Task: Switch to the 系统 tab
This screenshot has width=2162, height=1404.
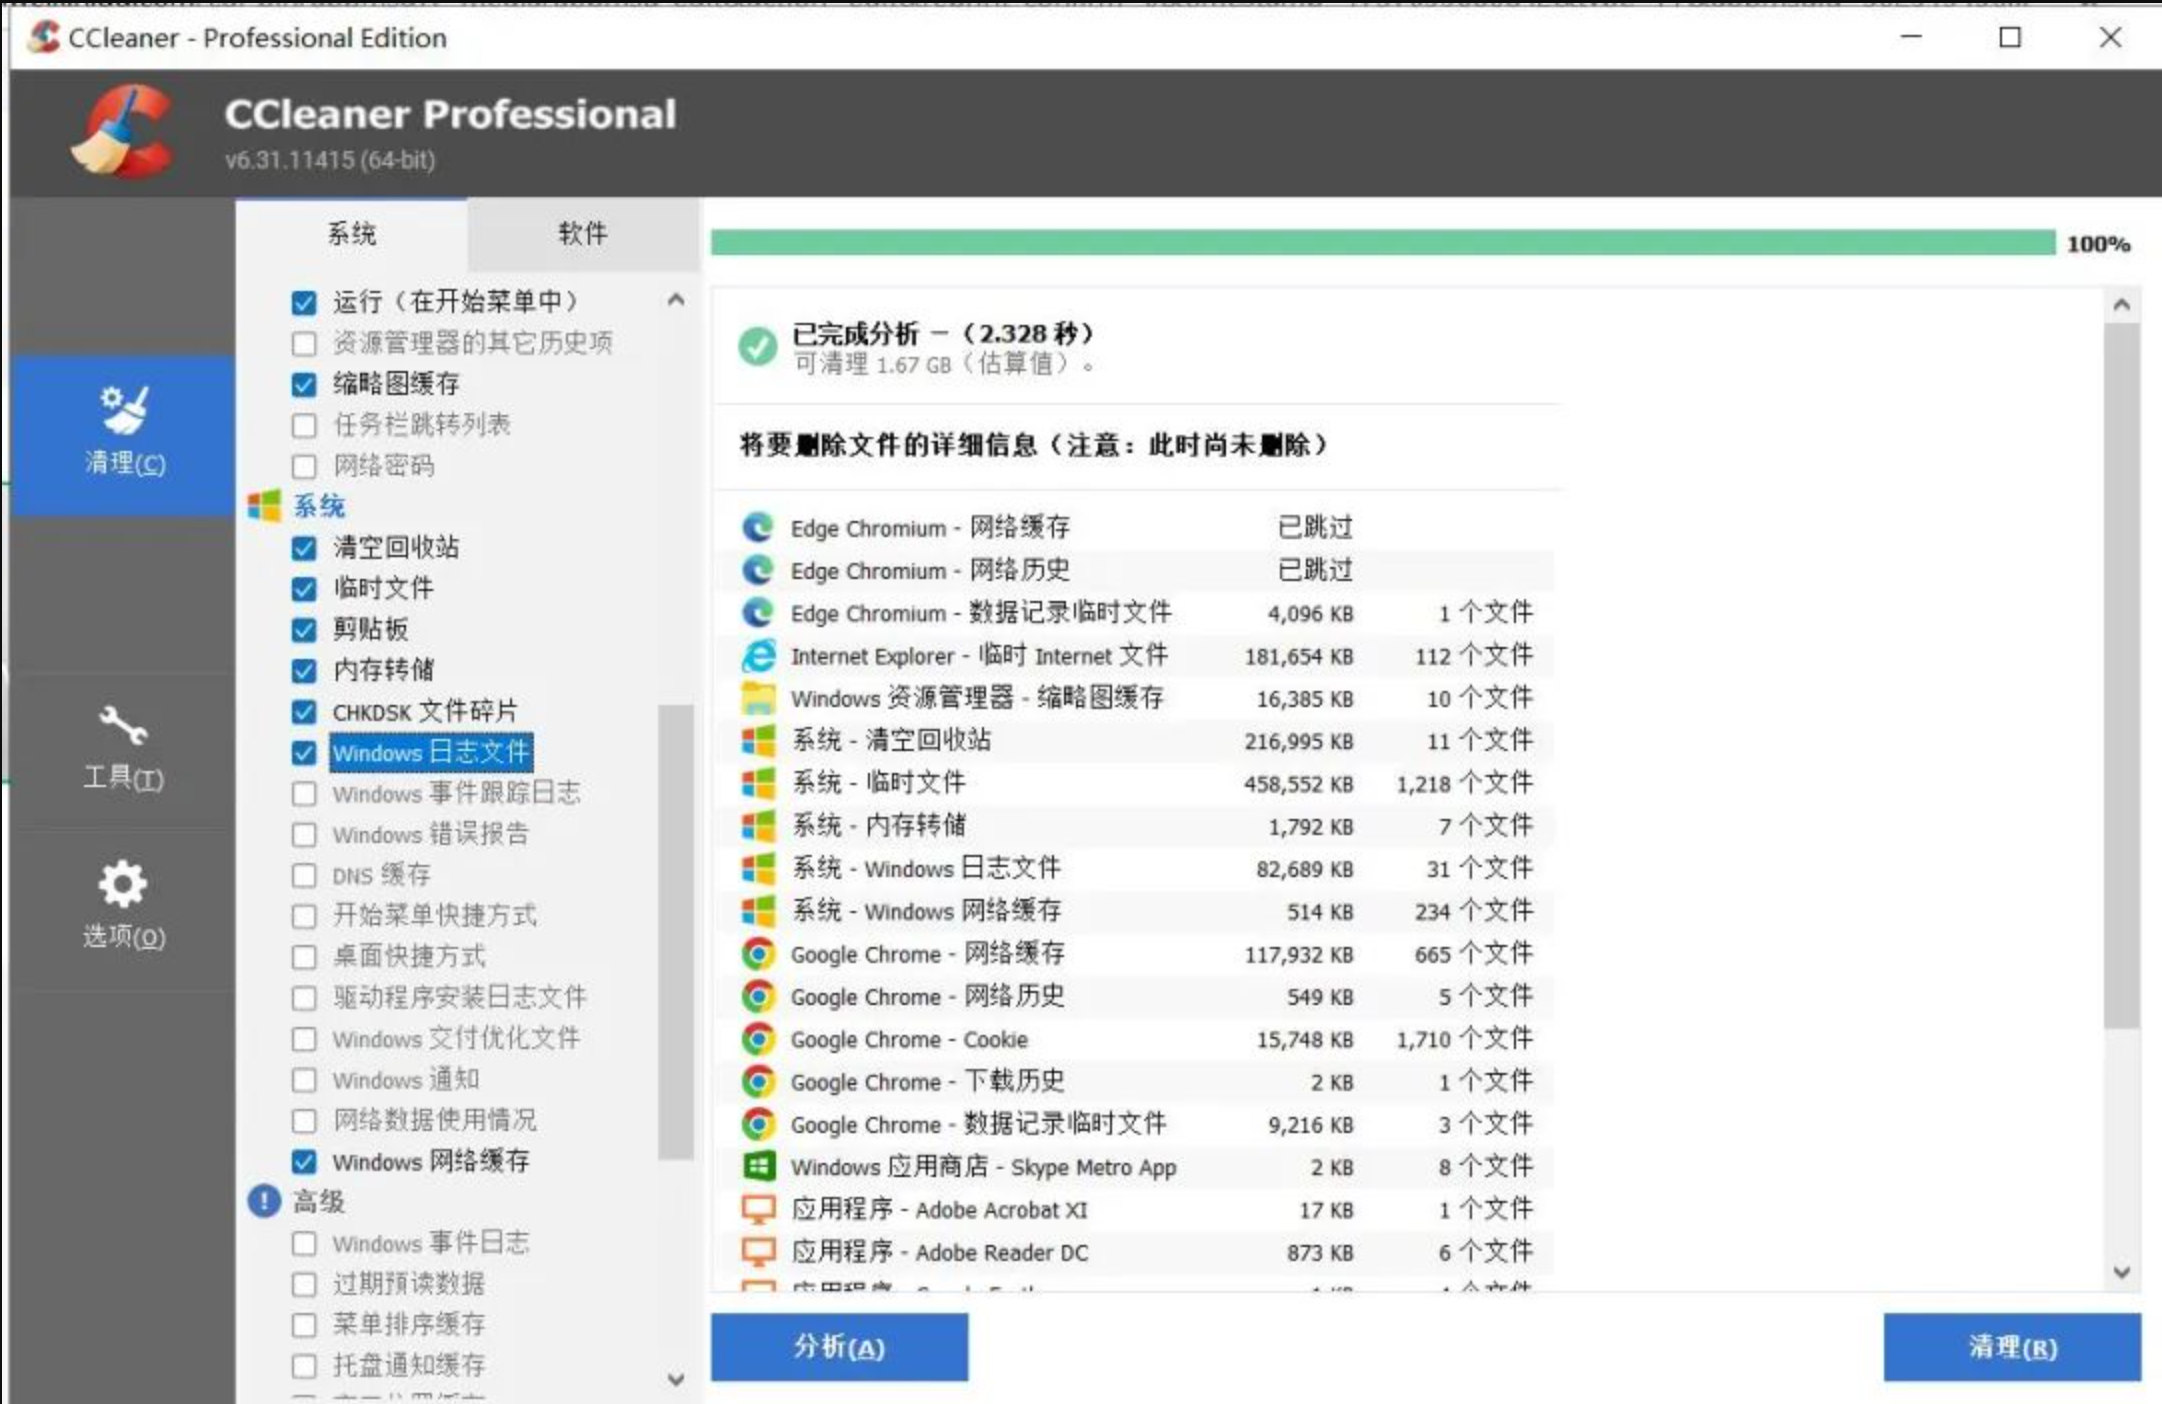Action: click(x=350, y=234)
